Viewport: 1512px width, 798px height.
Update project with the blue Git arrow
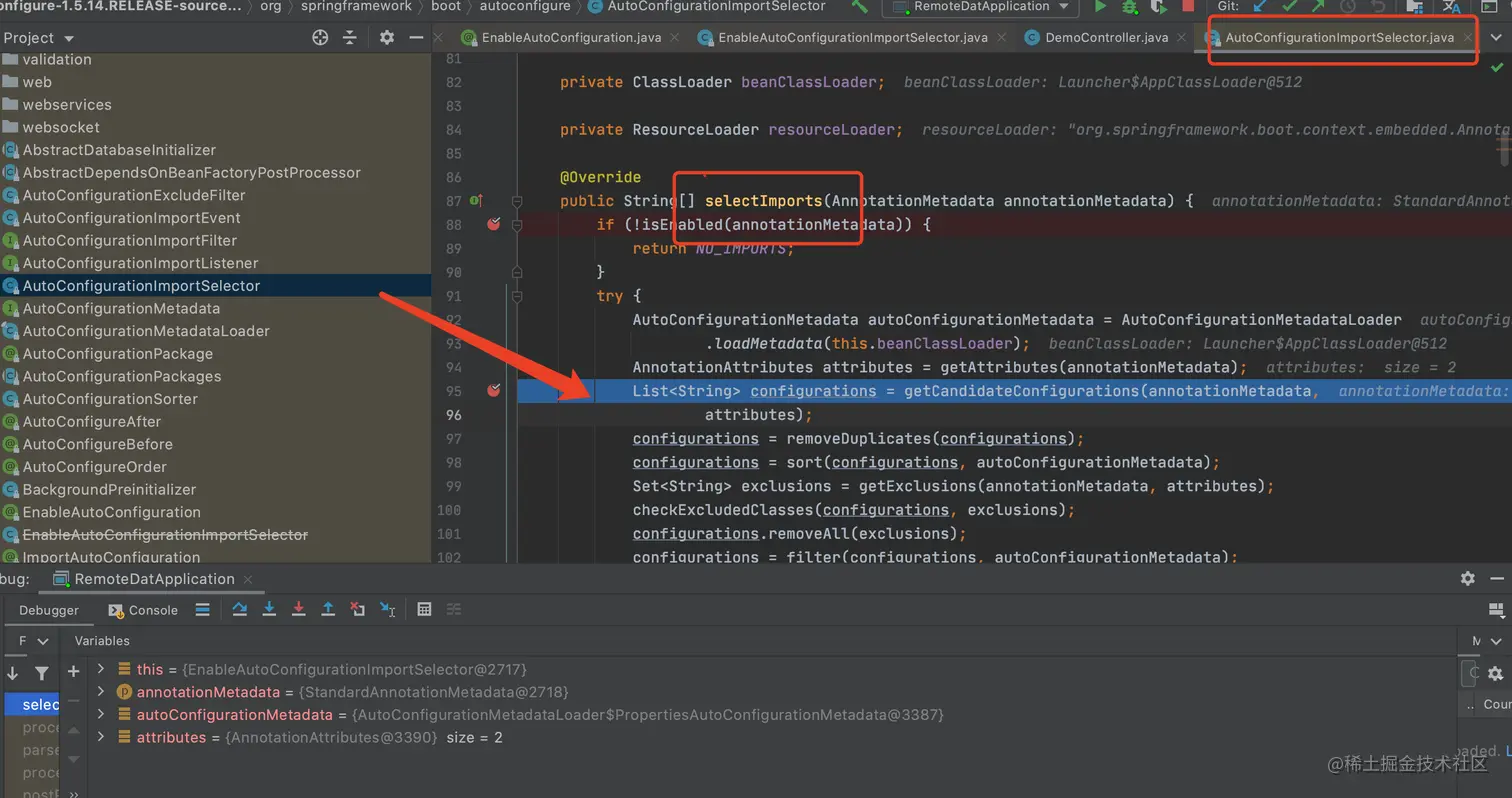(x=1260, y=6)
